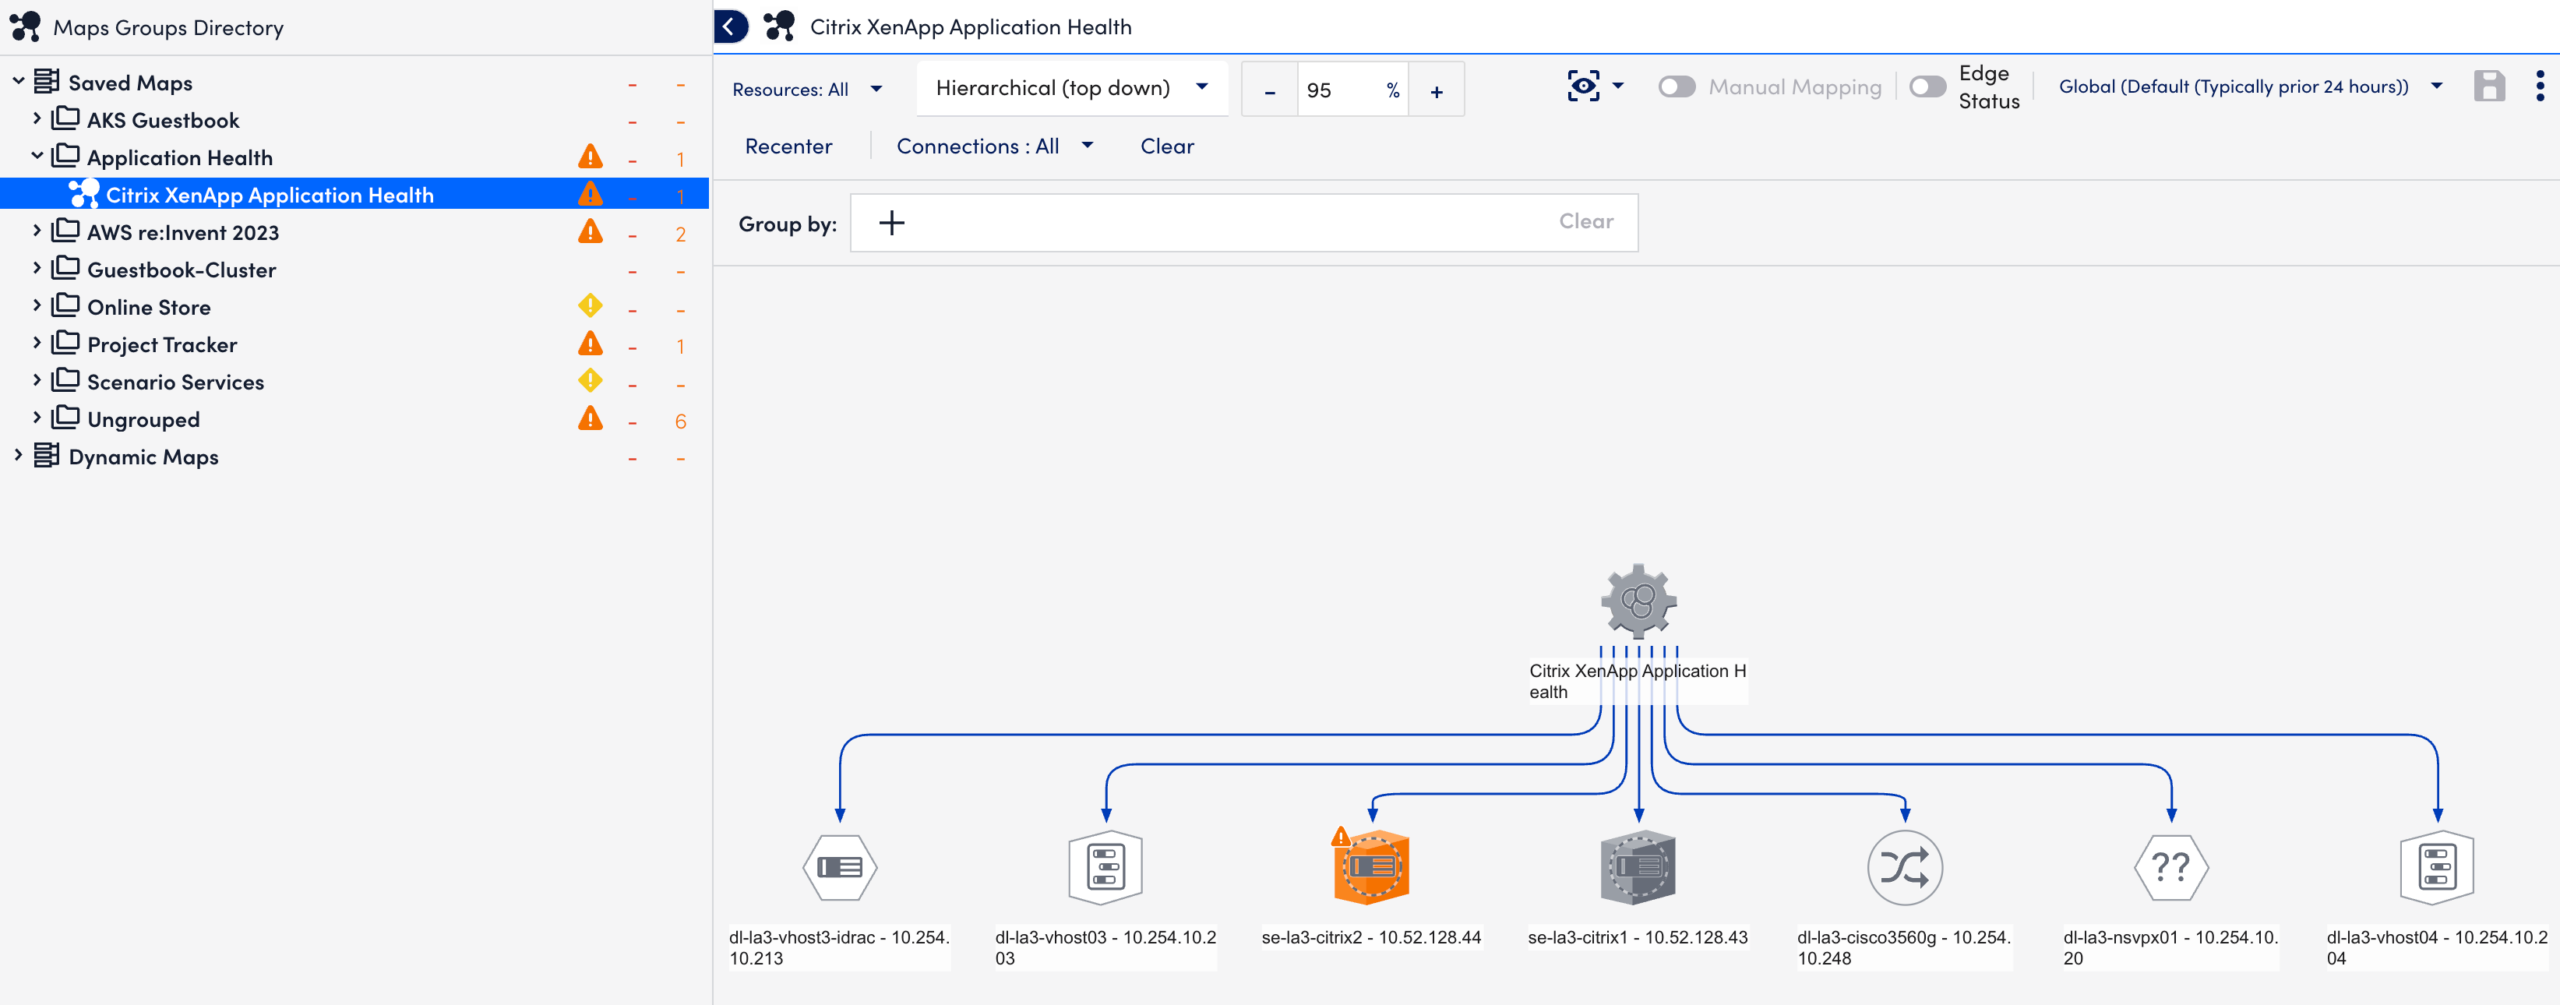Open the Global time range dropdown
This screenshot has height=1005, width=2560.
pos(2250,87)
